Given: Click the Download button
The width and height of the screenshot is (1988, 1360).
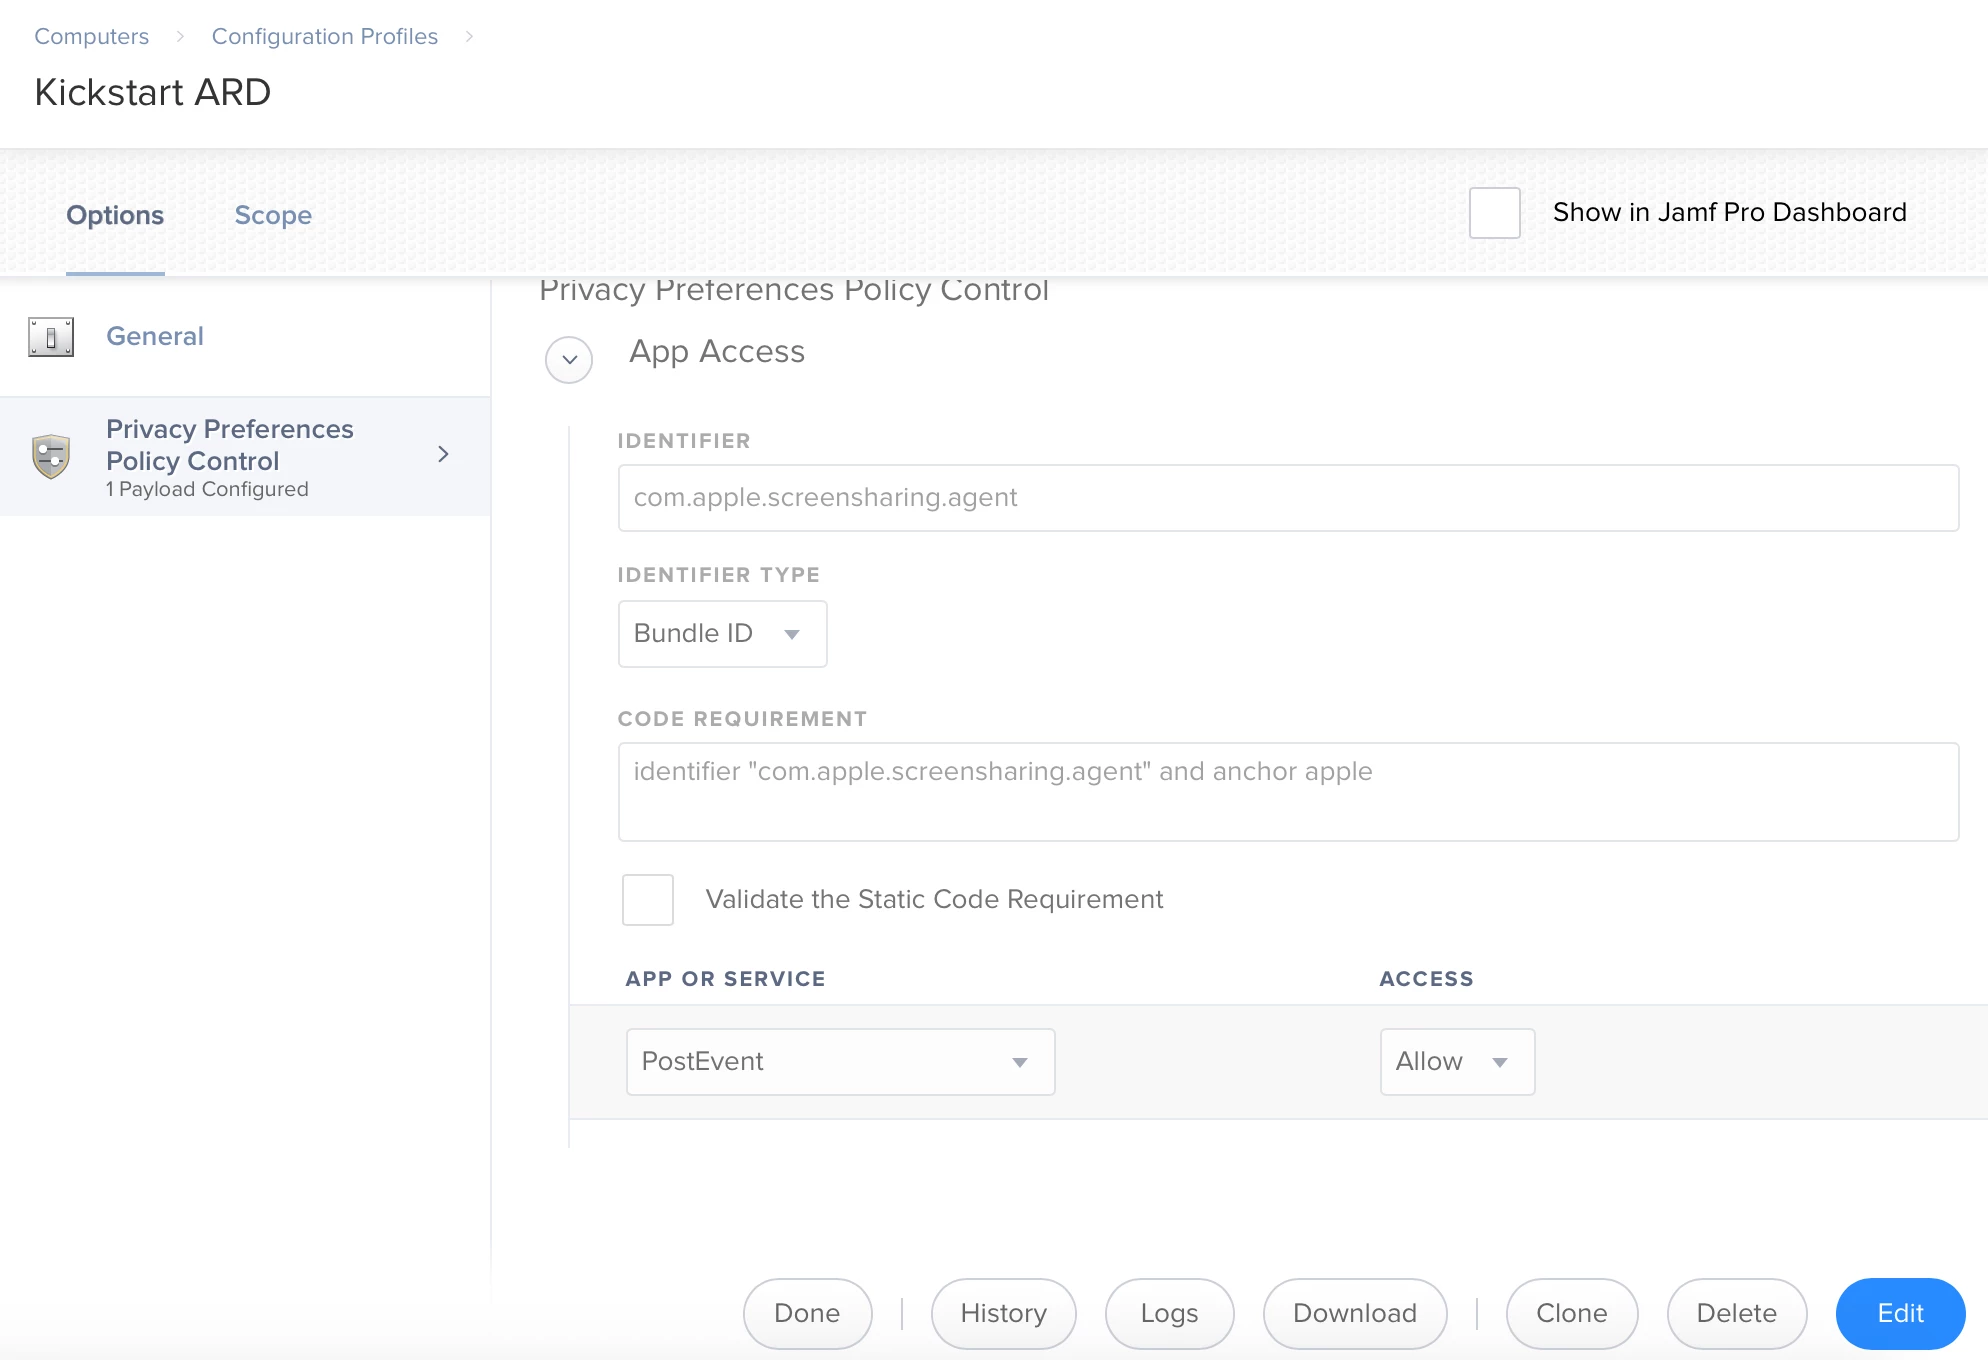Looking at the screenshot, I should [1355, 1314].
